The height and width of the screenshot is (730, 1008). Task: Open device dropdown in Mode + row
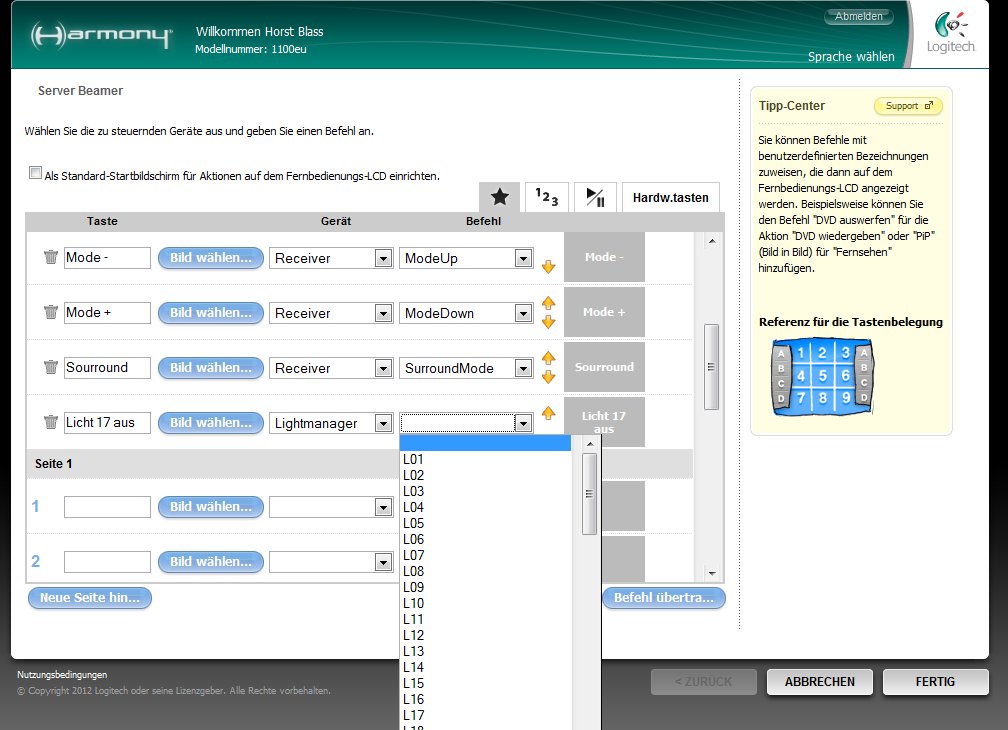[382, 314]
